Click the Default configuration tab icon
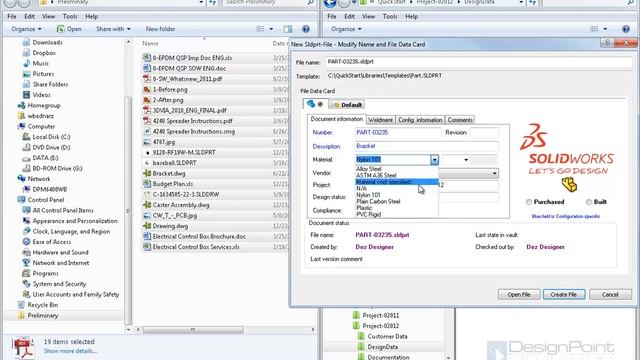 pyautogui.click(x=336, y=105)
